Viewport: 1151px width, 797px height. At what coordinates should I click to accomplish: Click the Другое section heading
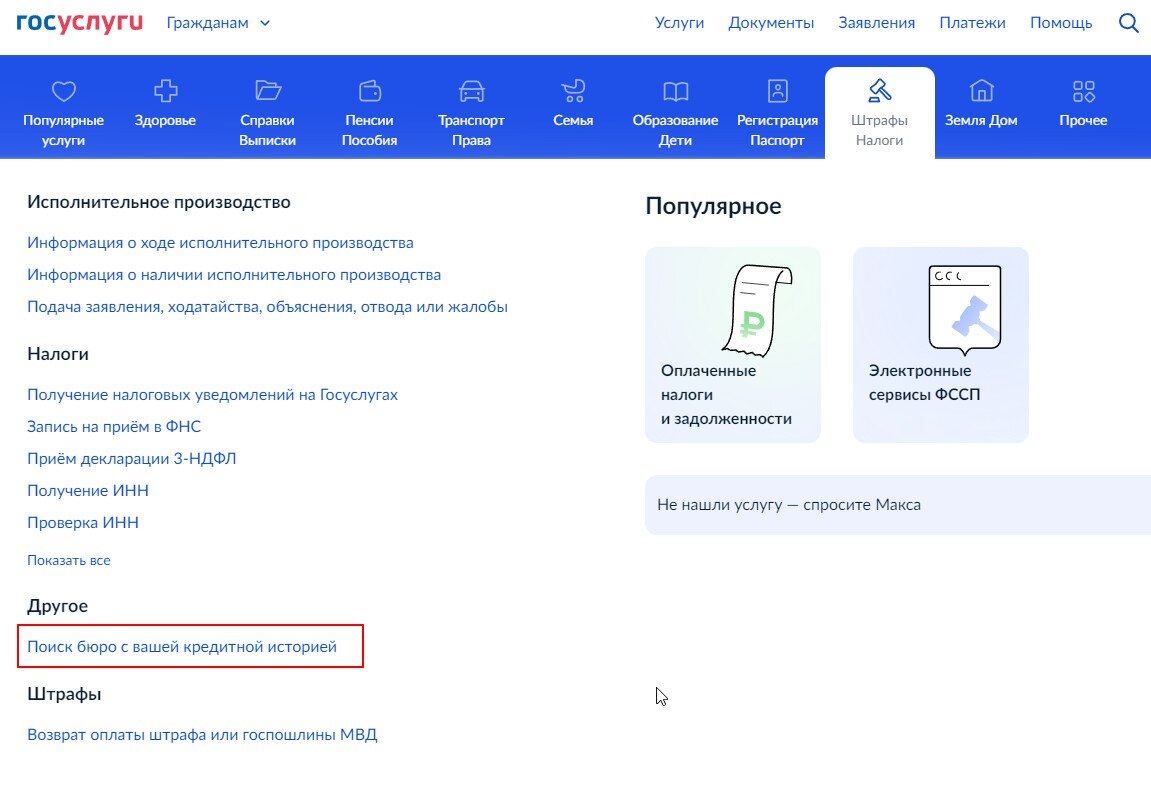pyautogui.click(x=57, y=606)
